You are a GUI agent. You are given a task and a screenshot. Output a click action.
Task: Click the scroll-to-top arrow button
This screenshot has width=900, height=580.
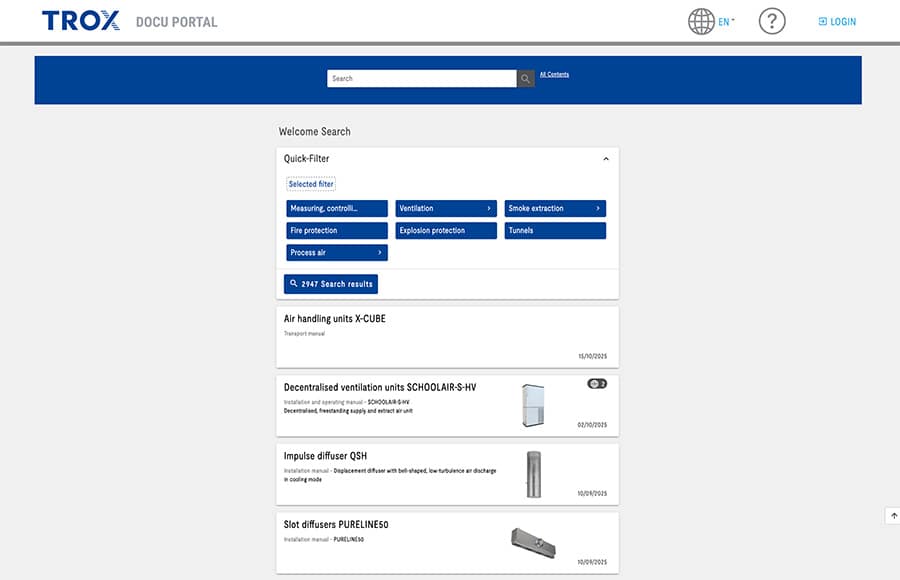(892, 516)
